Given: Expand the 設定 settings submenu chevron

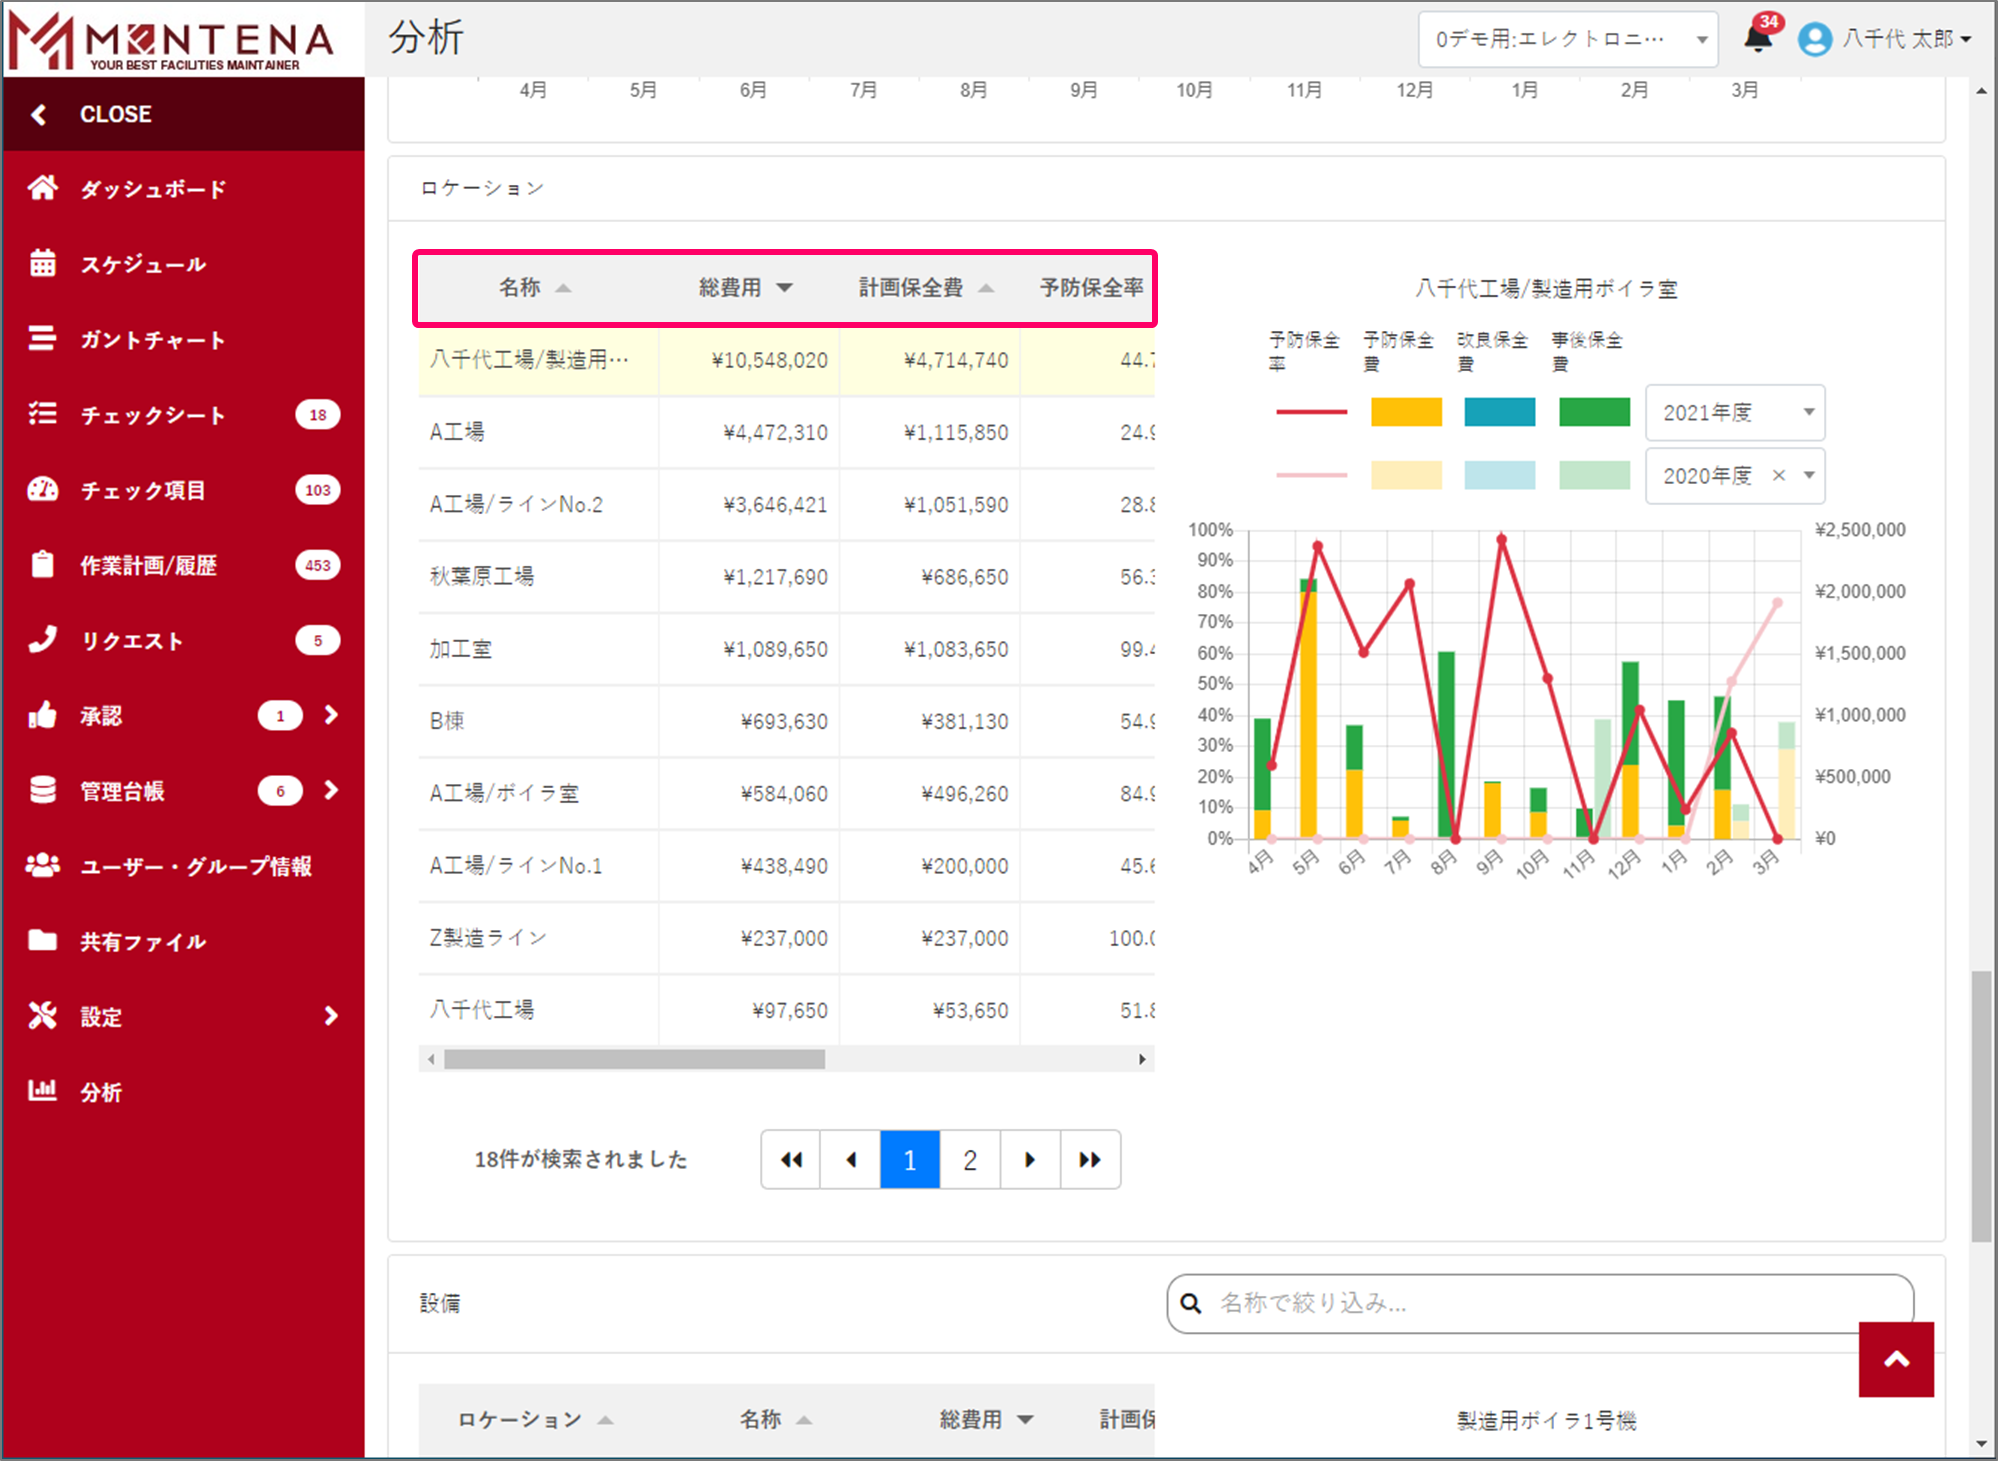Looking at the screenshot, I should (x=331, y=1016).
